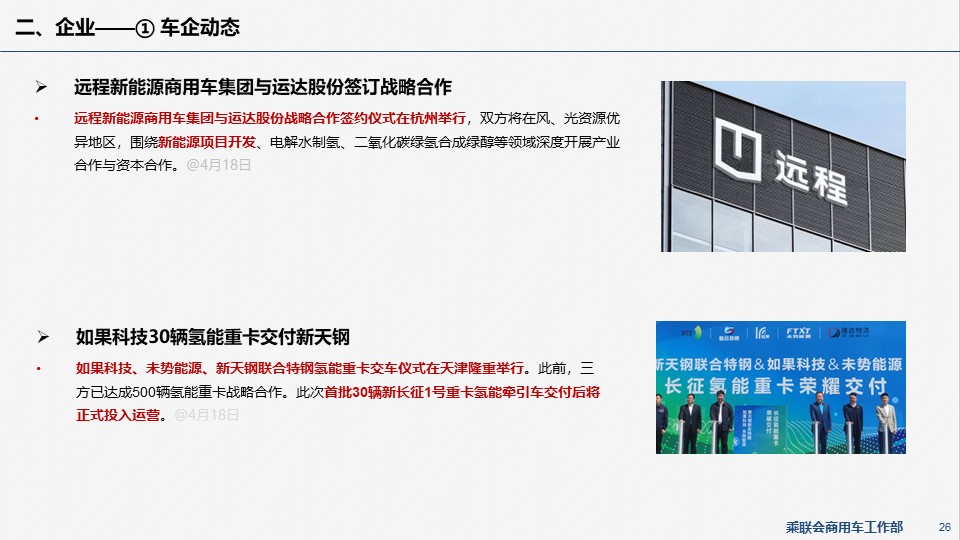Click the arrow bullet before 如果科技 heading
This screenshot has width=960, height=540.
tap(43, 336)
